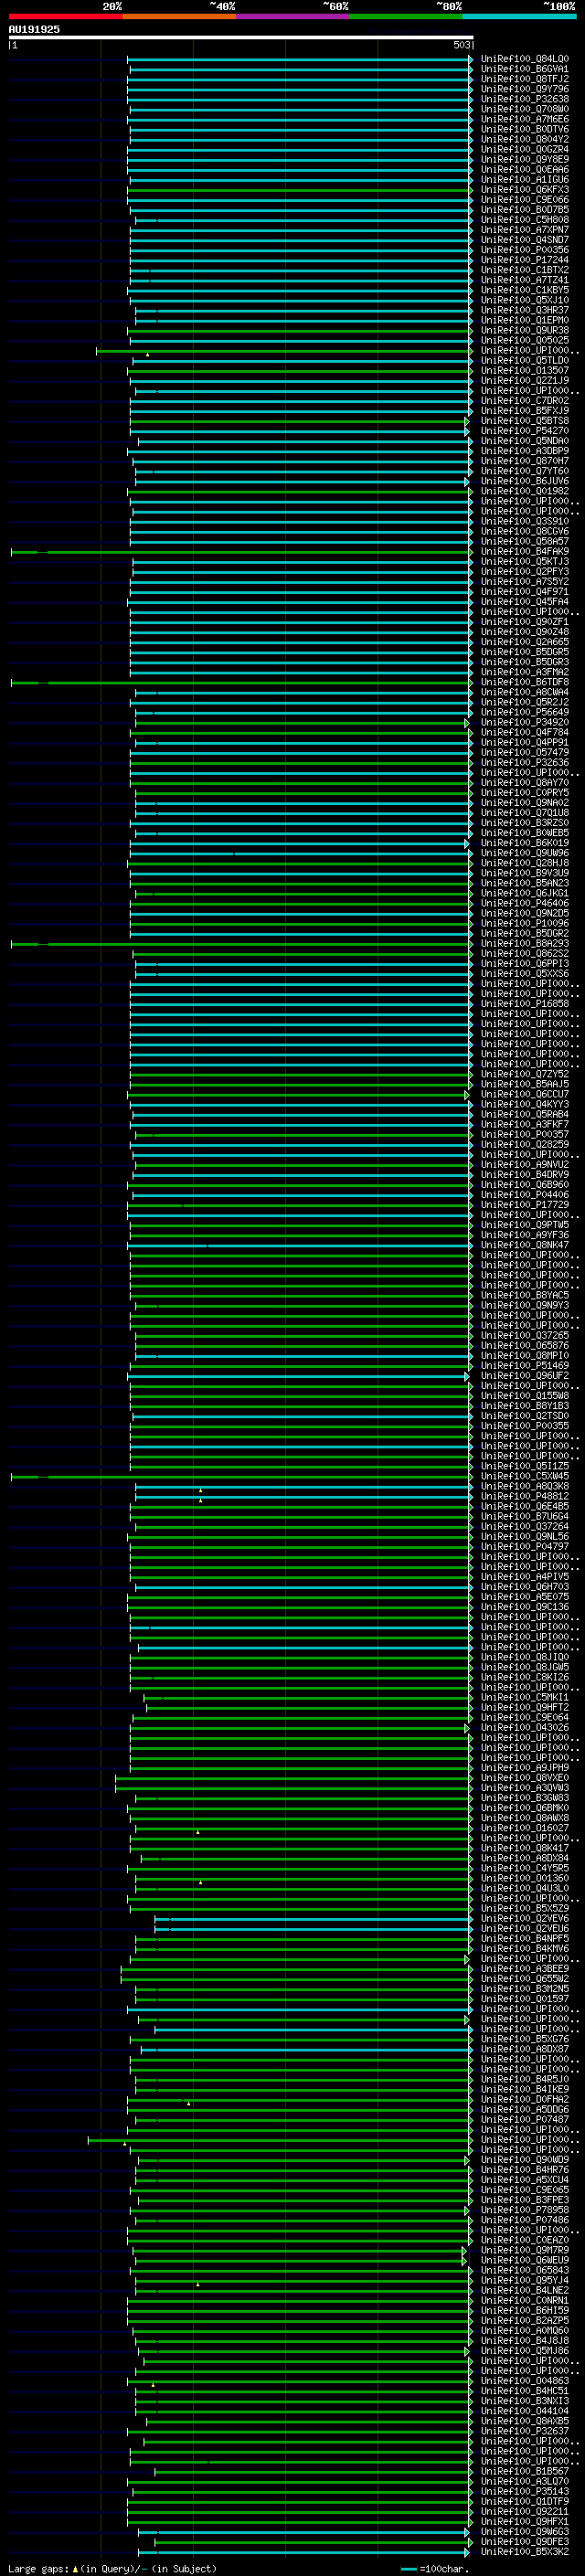Open hit UniRef100_Q9Y796
Screen dimensions: 585x2576
coord(524,89)
